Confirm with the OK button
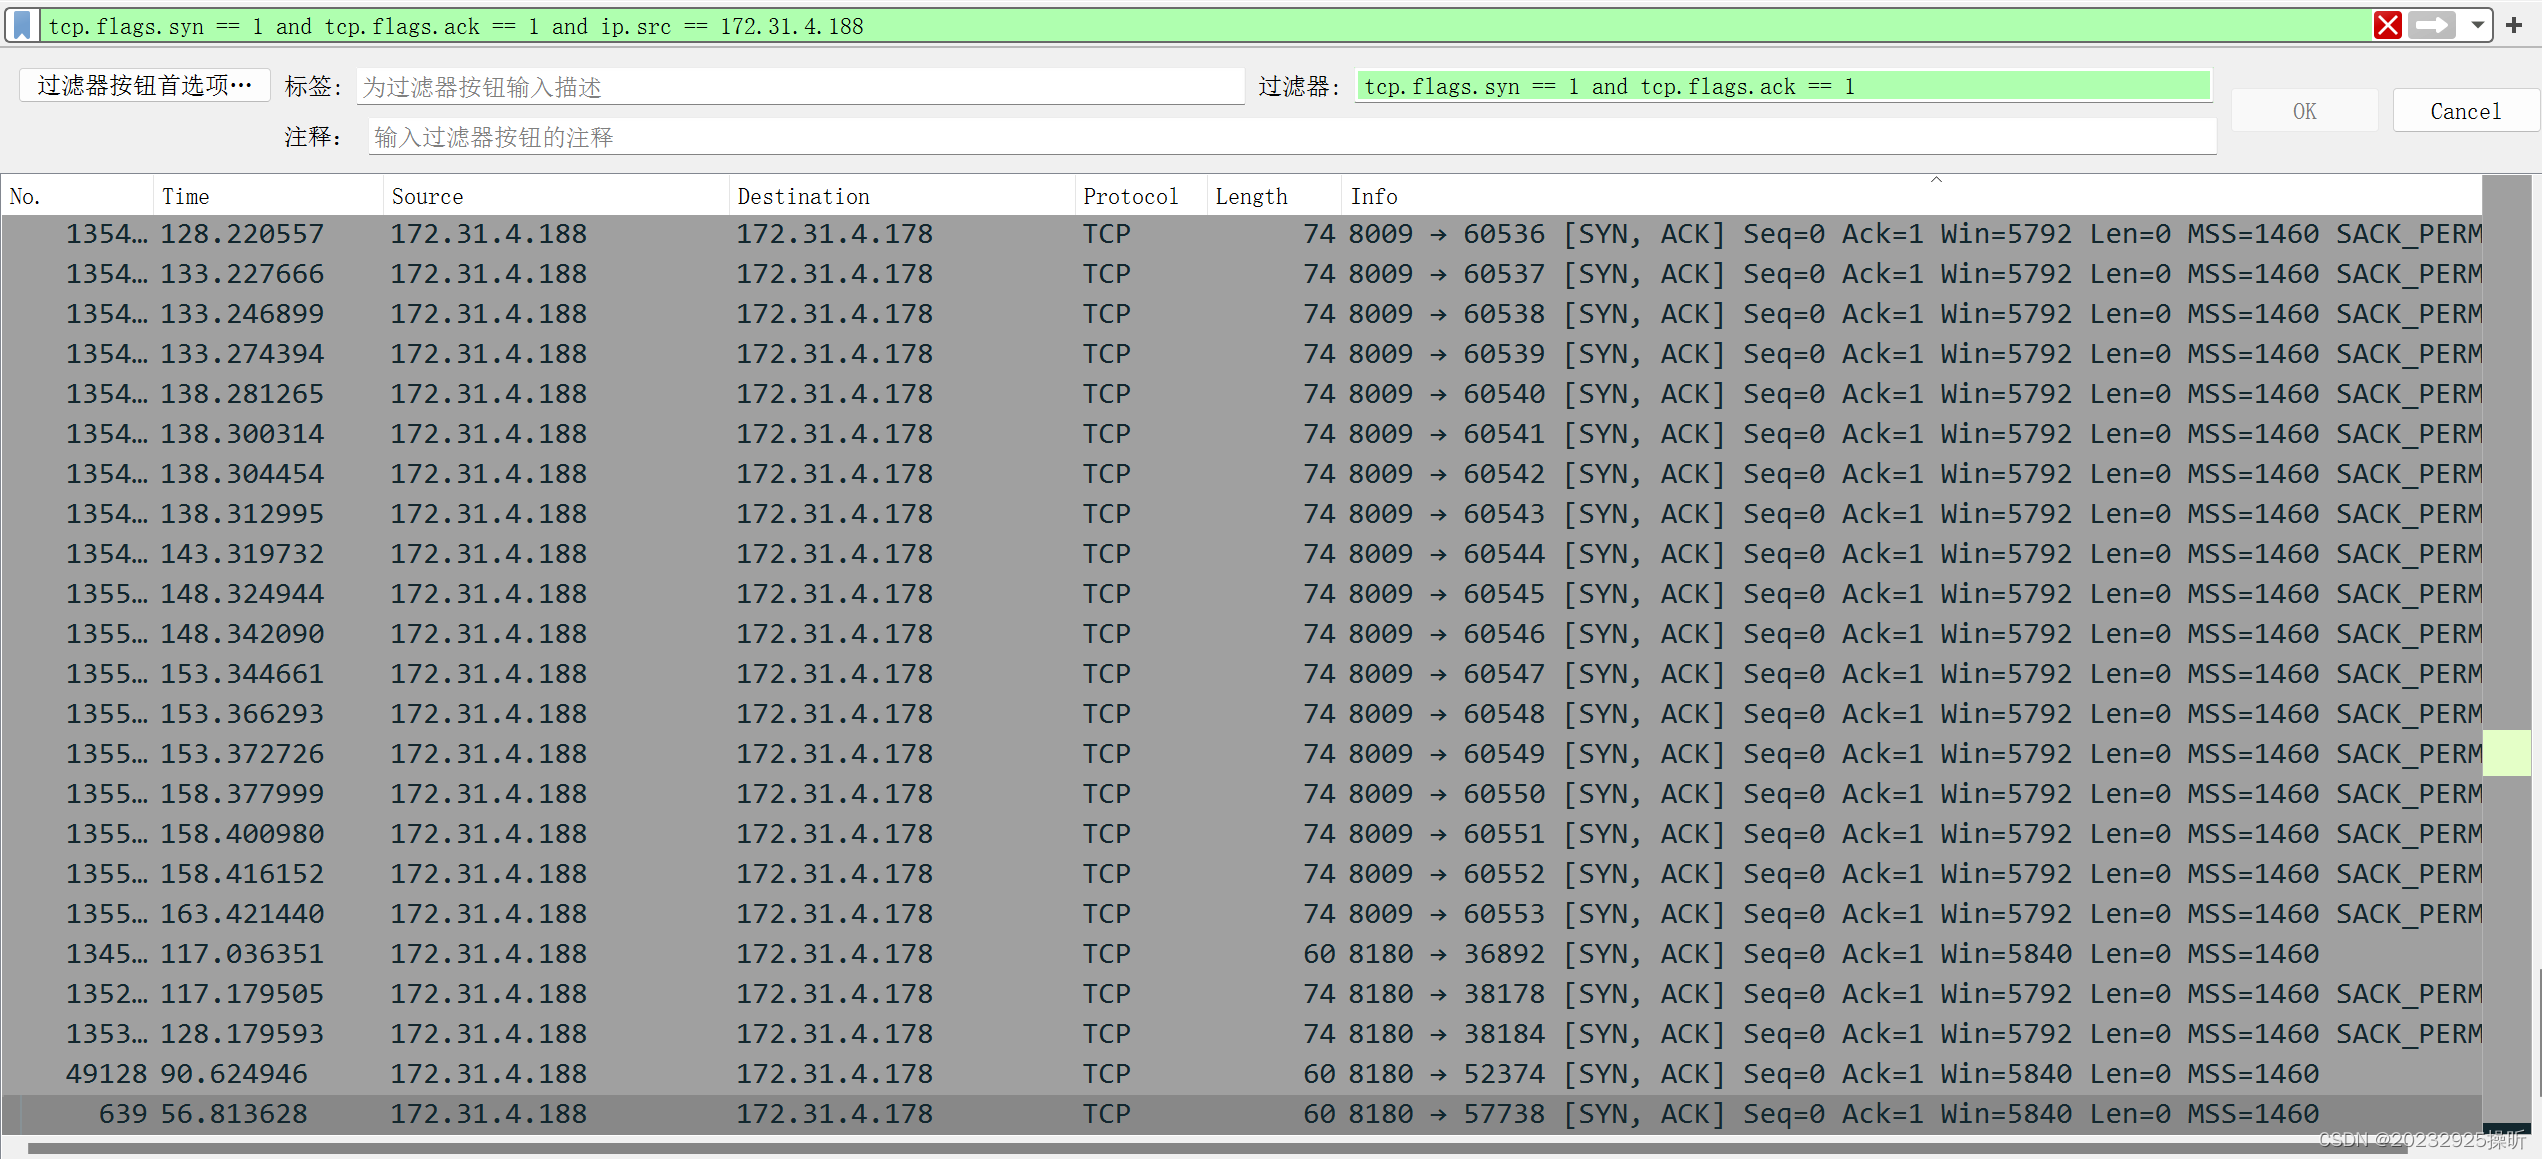 coord(2304,111)
